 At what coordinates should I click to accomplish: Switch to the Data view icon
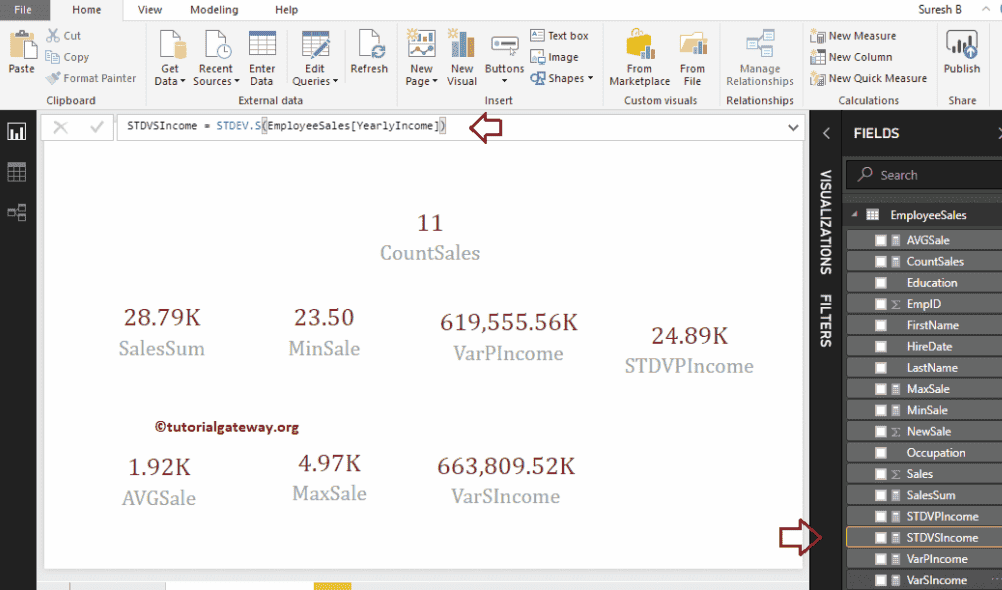[x=16, y=171]
